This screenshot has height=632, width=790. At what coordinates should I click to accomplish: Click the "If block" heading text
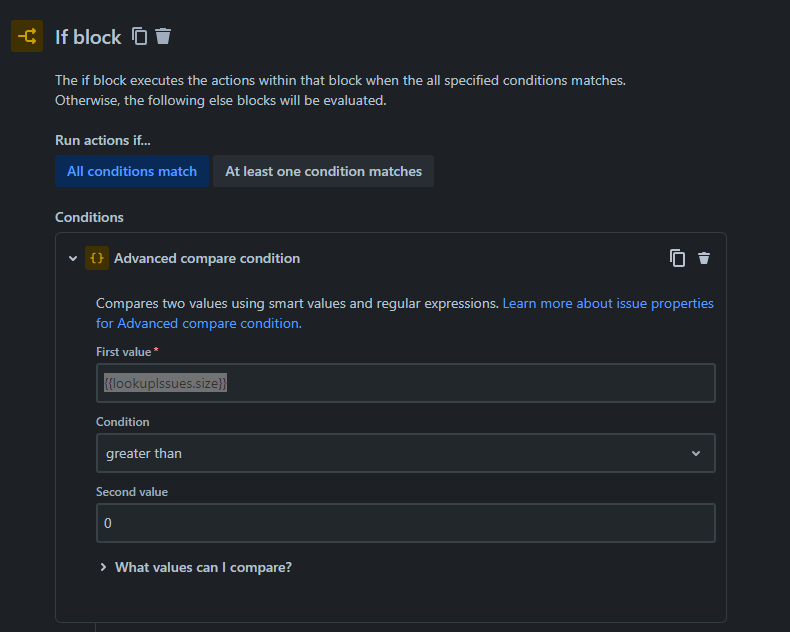click(88, 37)
